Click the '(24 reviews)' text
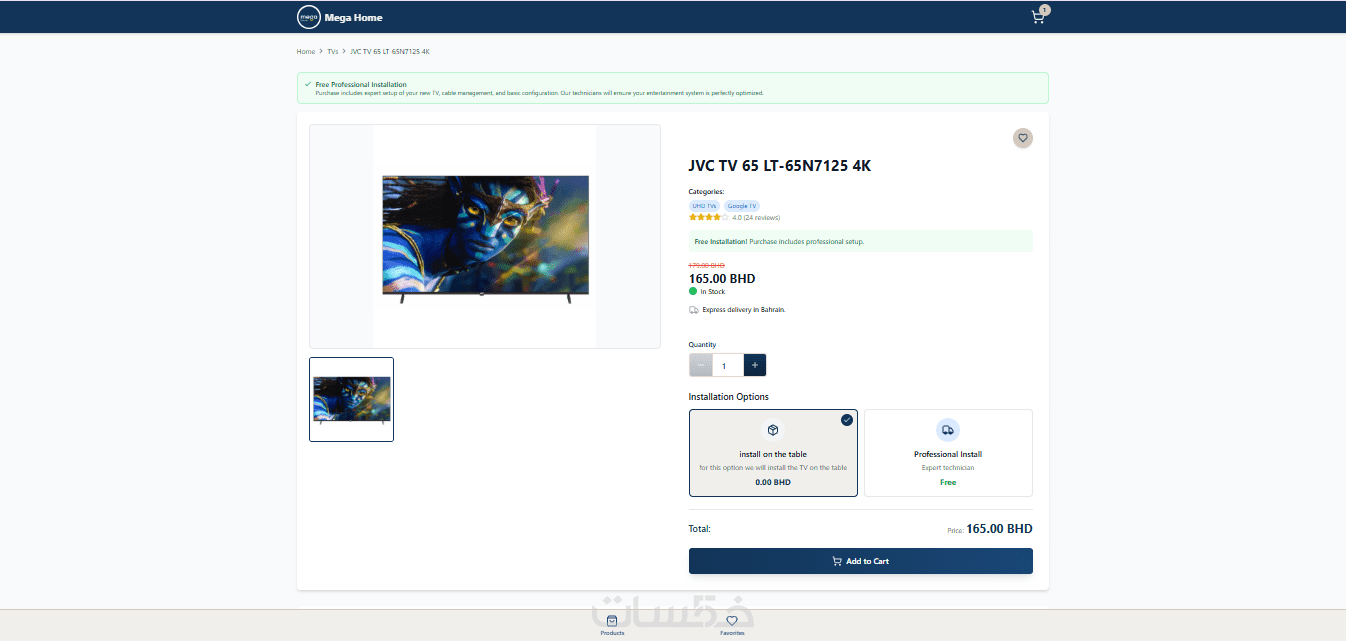Image resolution: width=1346 pixels, height=641 pixels. click(762, 217)
